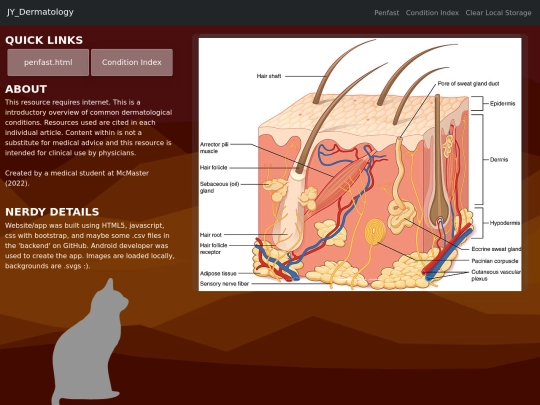This screenshot has width=540, height=405.
Task: Click the ABOUT heading
Action: (26, 89)
